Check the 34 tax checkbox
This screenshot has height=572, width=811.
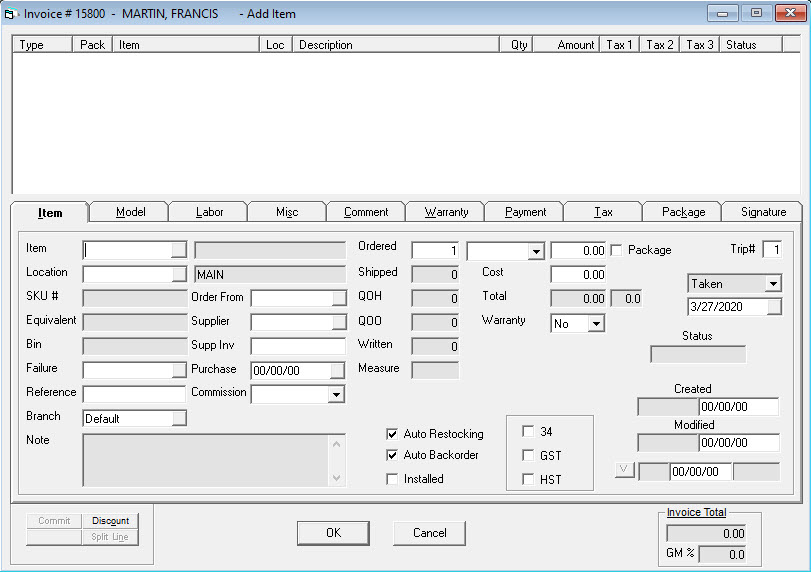[x=528, y=431]
